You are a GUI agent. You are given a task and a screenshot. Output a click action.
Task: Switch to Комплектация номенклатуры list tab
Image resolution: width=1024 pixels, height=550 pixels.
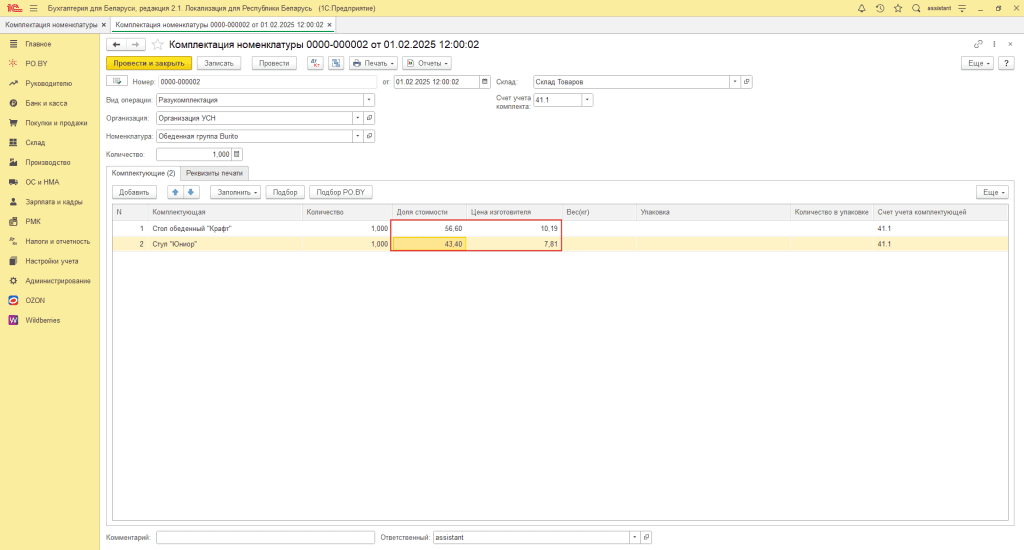click(x=51, y=25)
